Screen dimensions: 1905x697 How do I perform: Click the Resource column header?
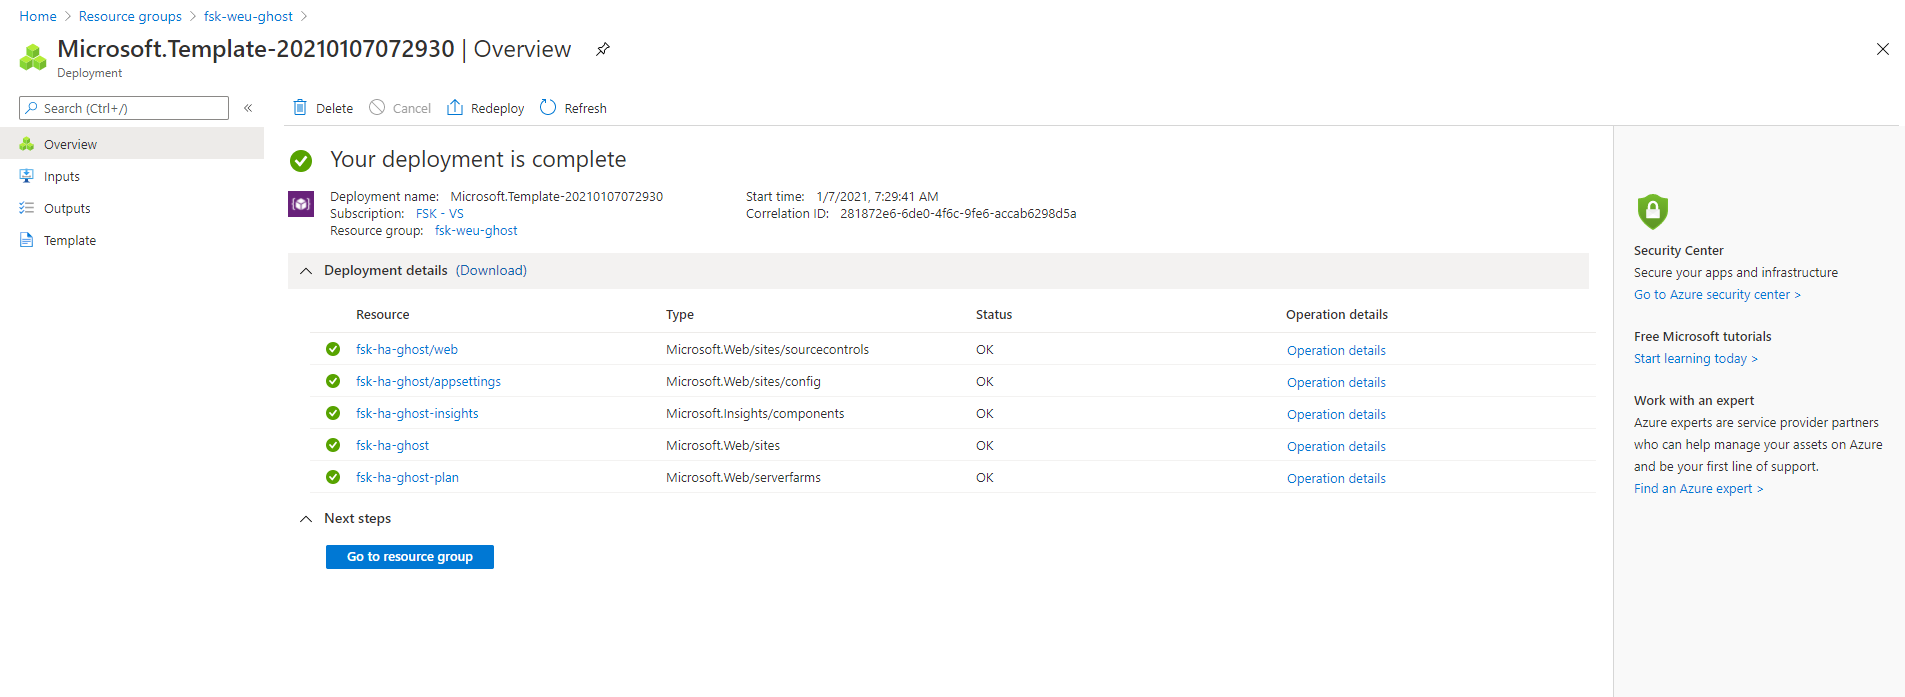[x=382, y=315]
